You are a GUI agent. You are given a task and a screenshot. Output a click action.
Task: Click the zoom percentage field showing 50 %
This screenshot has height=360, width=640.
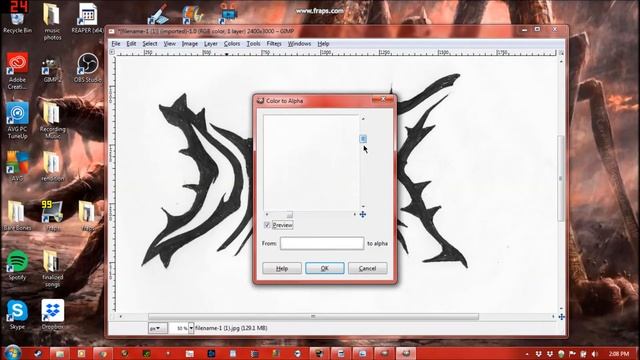(179, 328)
